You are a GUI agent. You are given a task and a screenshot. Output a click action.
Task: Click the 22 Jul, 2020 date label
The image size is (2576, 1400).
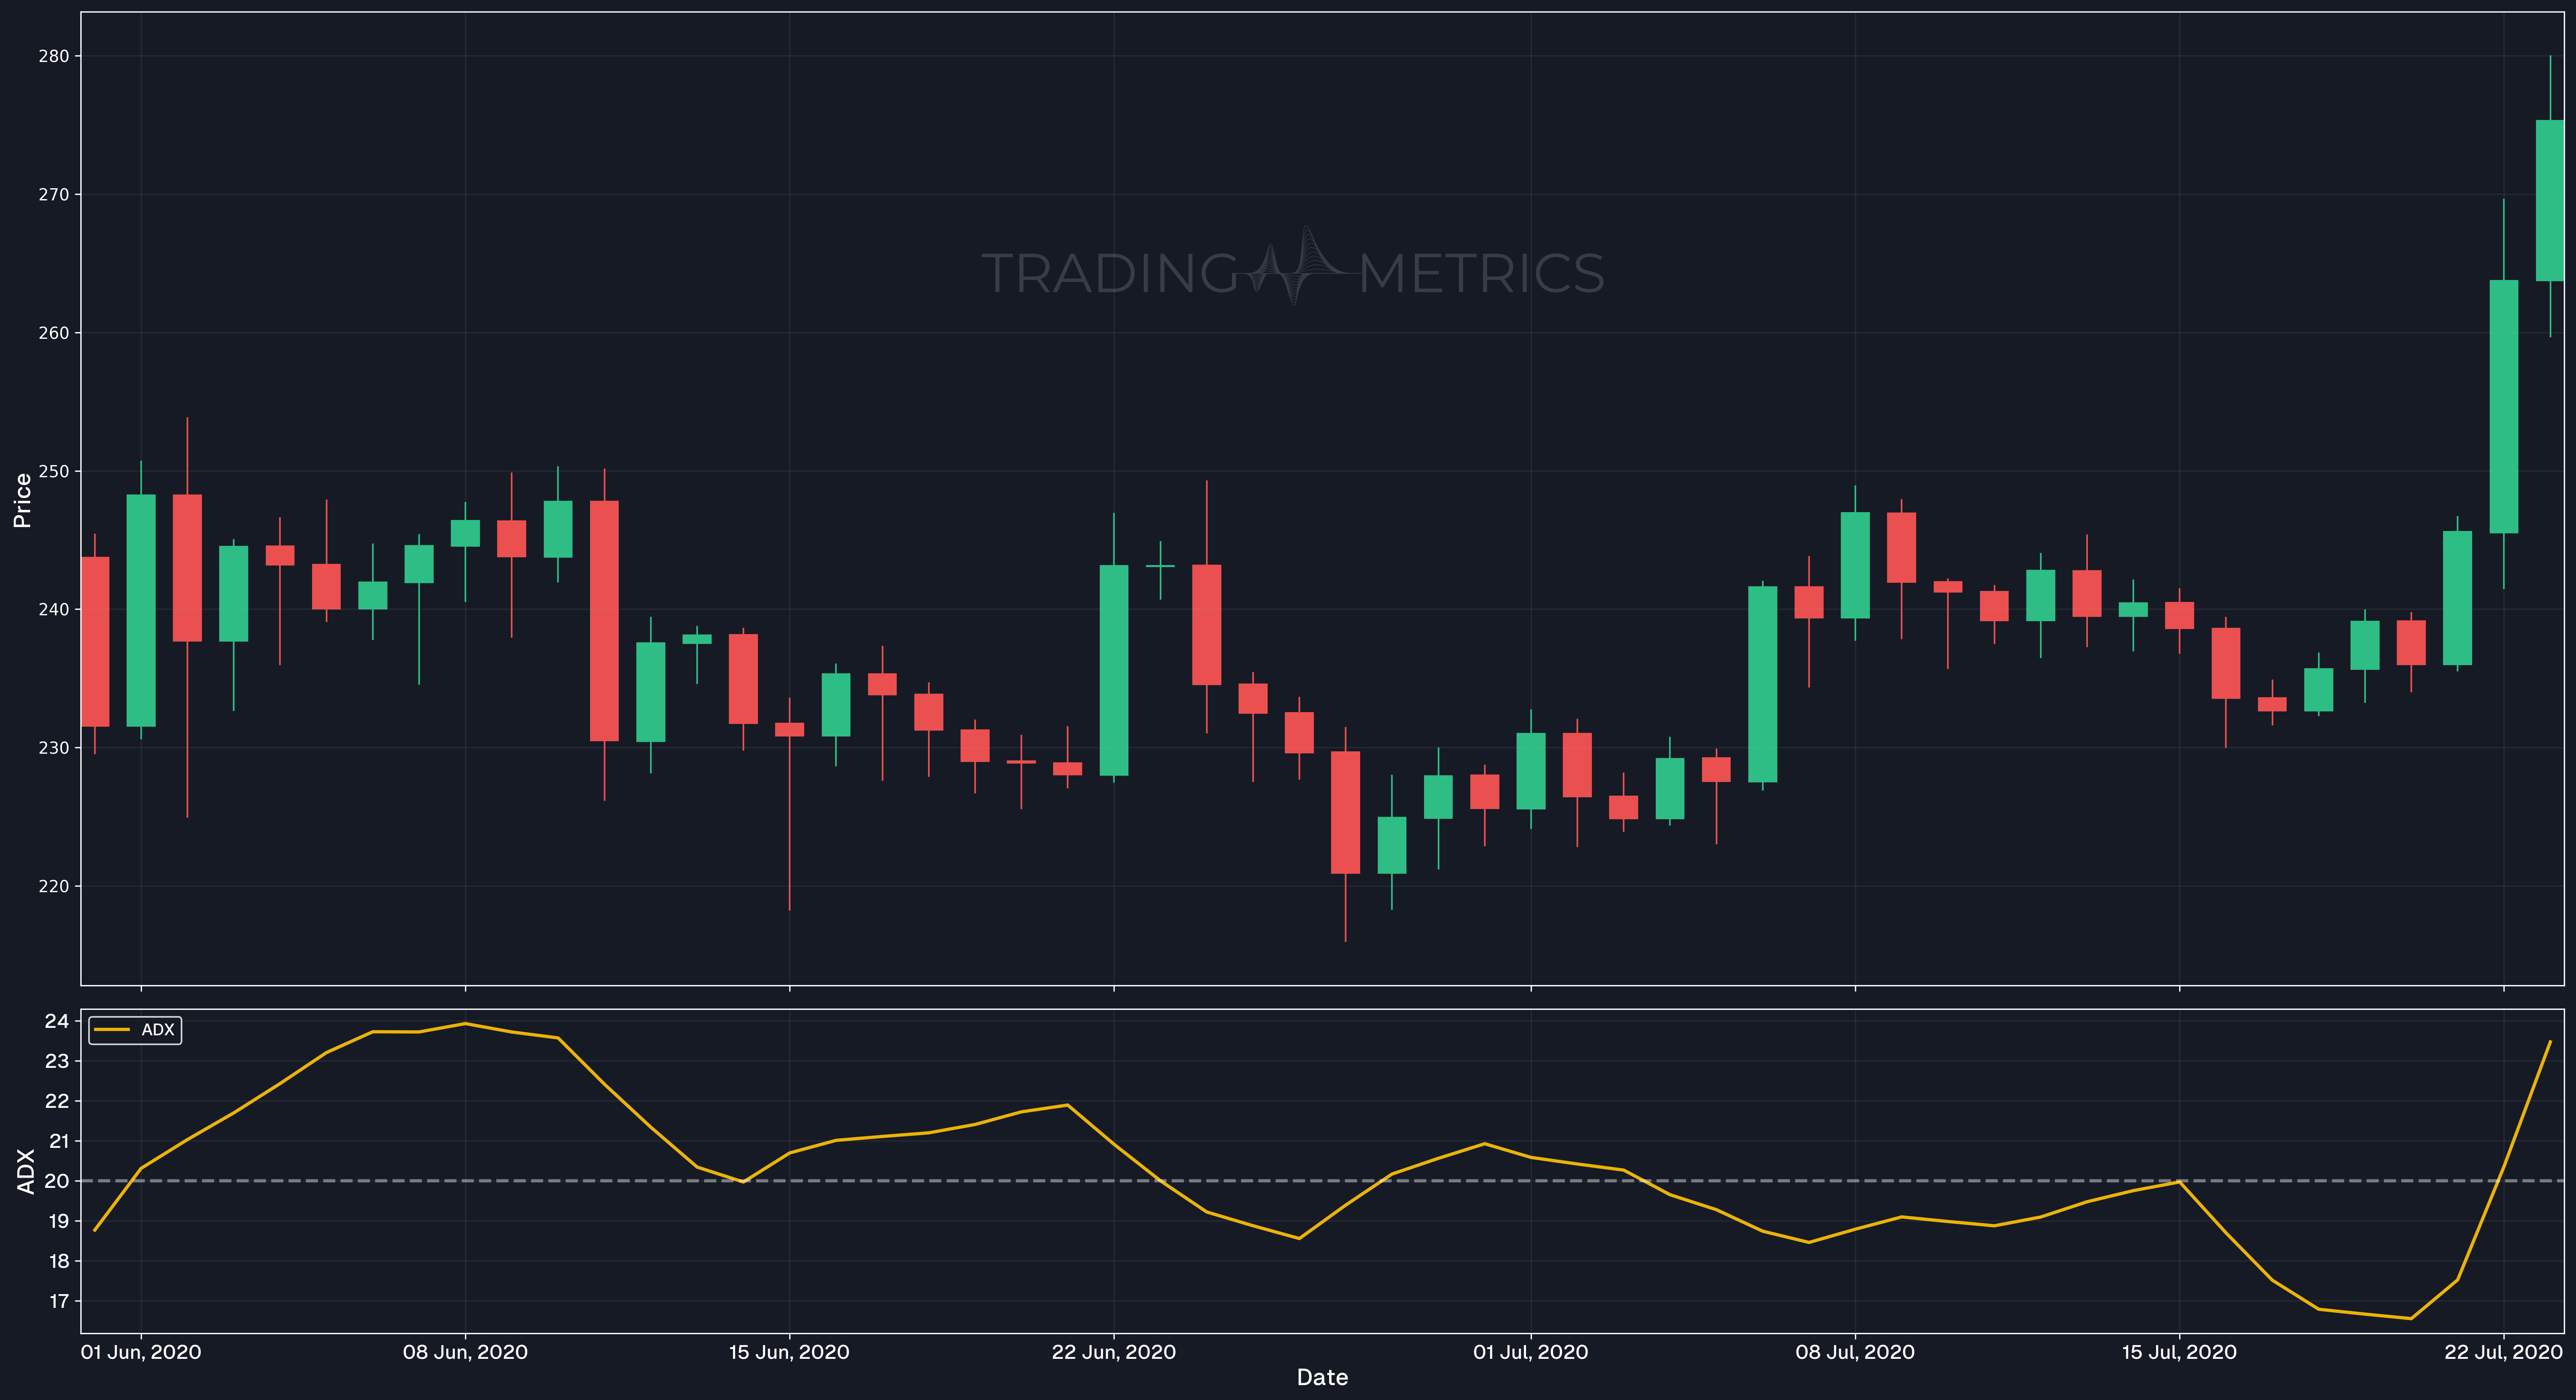[2503, 1352]
